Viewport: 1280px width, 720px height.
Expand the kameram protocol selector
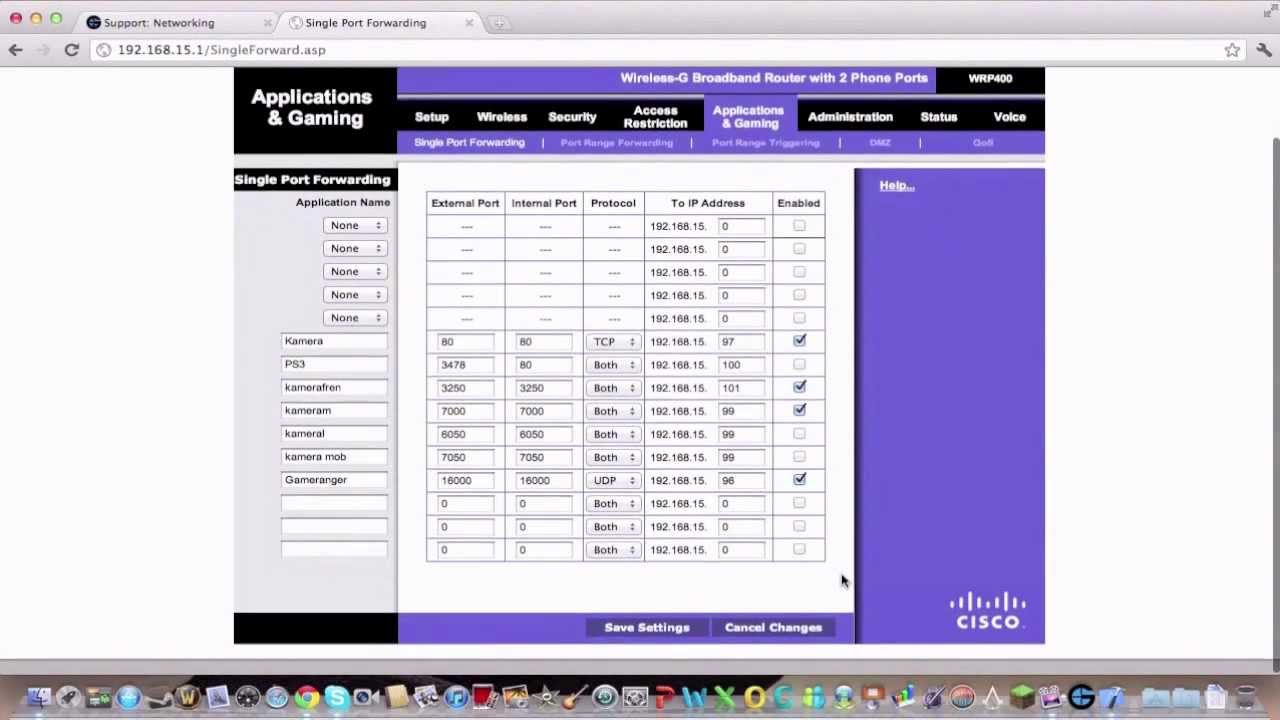[613, 411]
